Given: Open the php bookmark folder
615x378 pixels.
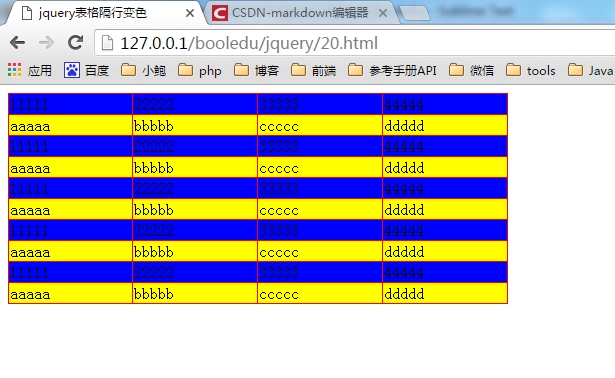Looking at the screenshot, I should pyautogui.click(x=200, y=71).
